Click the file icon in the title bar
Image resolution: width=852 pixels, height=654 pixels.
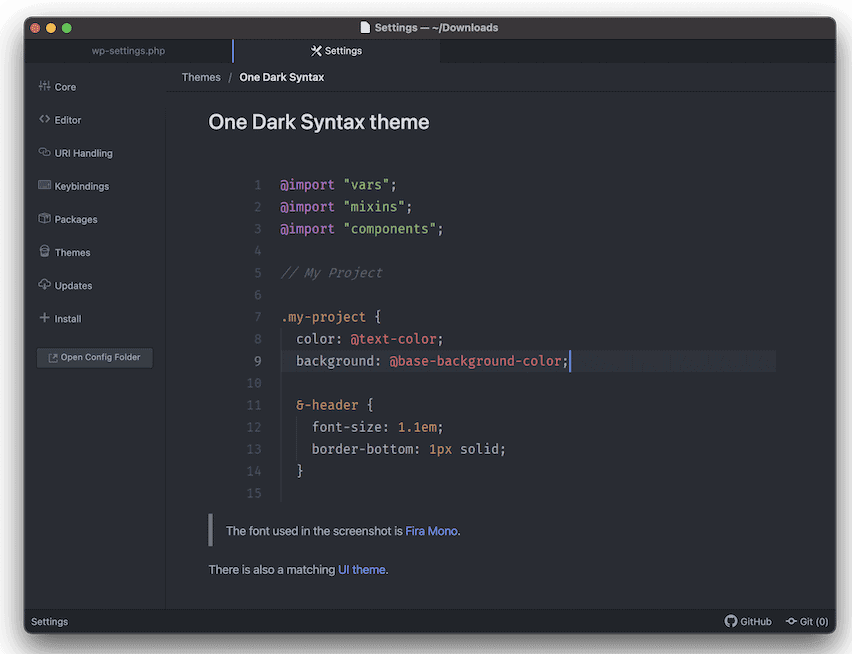(365, 27)
